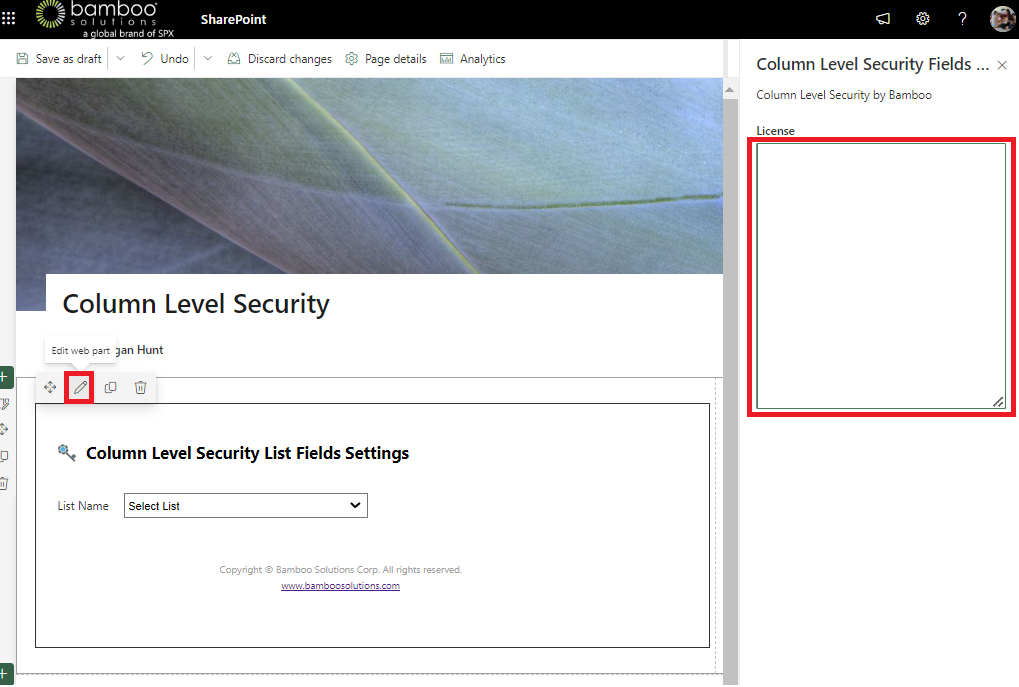Expand the Save as draft dropdown arrow
Viewport: 1019px width, 687px height.
tap(120, 58)
